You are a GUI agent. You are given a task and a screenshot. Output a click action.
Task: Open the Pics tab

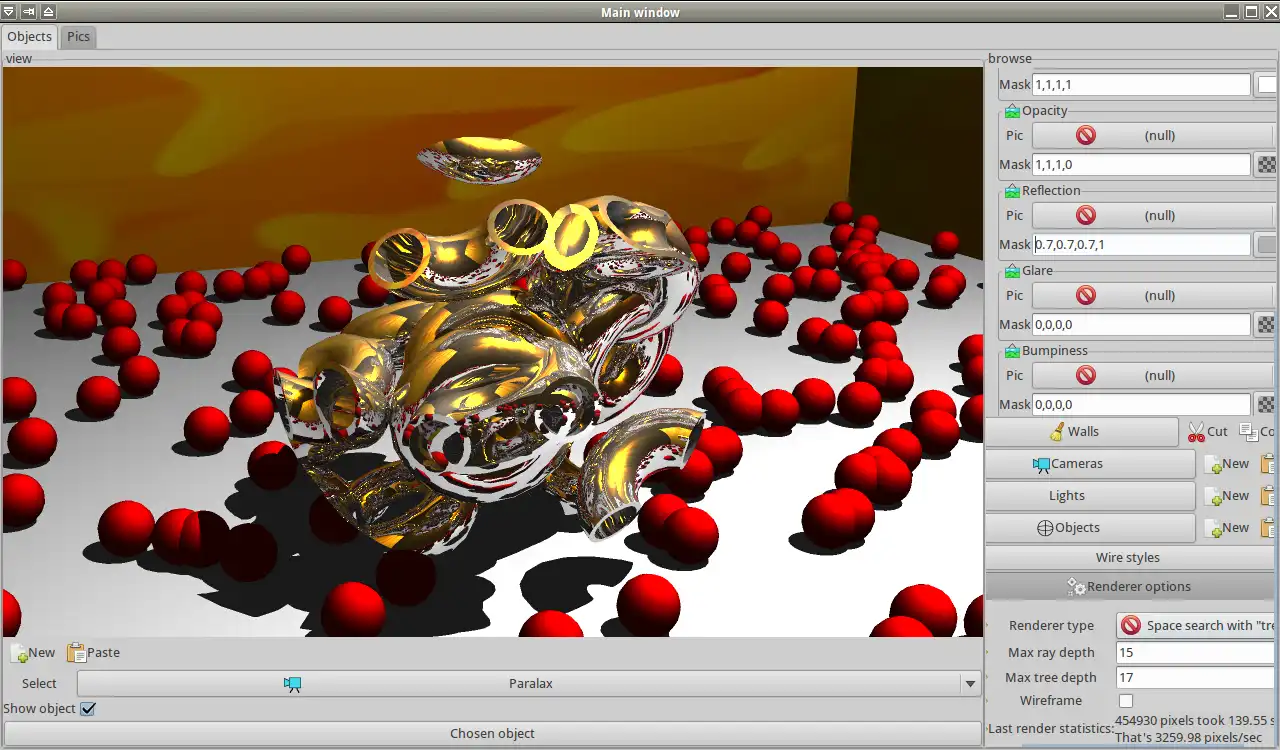coord(78,37)
